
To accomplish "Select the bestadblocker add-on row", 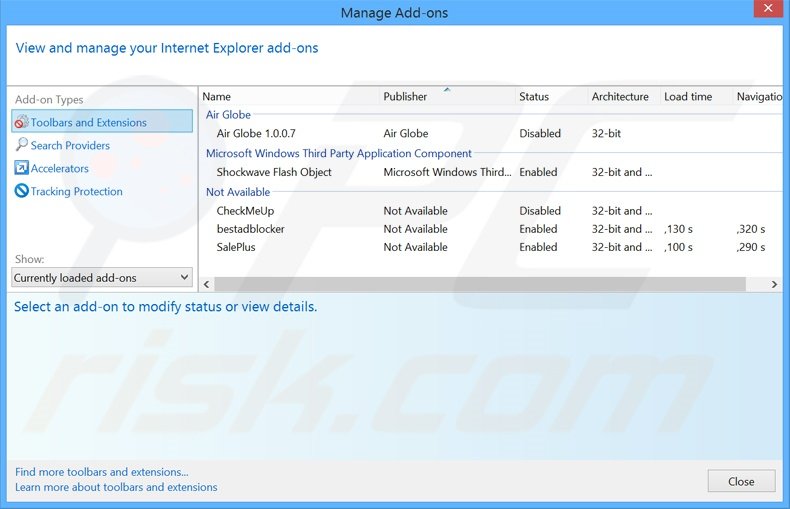I will 492,229.
